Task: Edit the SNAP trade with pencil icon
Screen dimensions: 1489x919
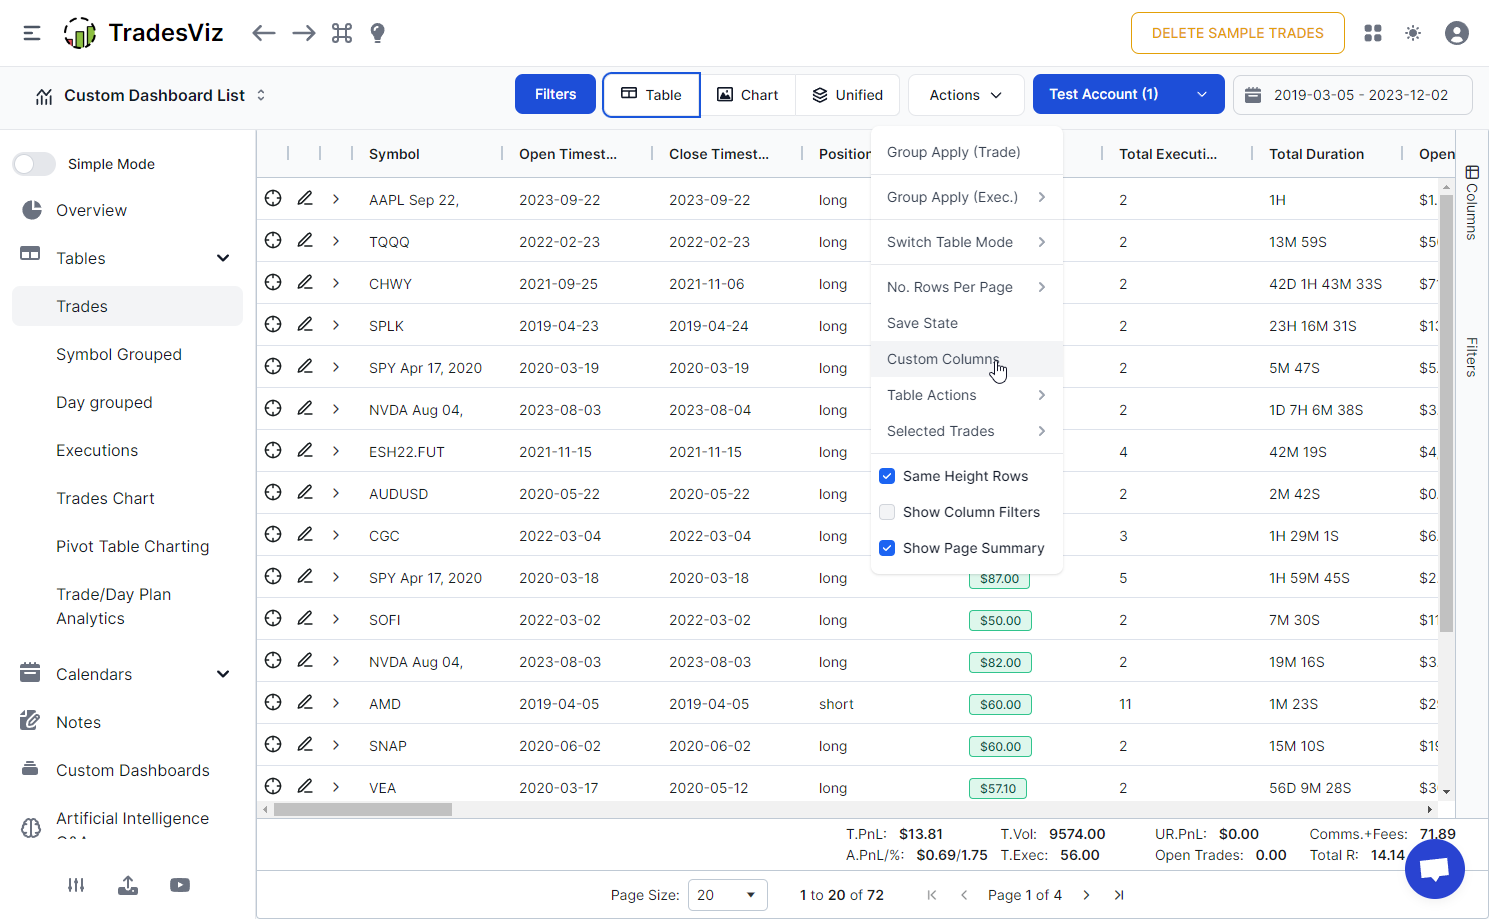Action: coord(305,745)
